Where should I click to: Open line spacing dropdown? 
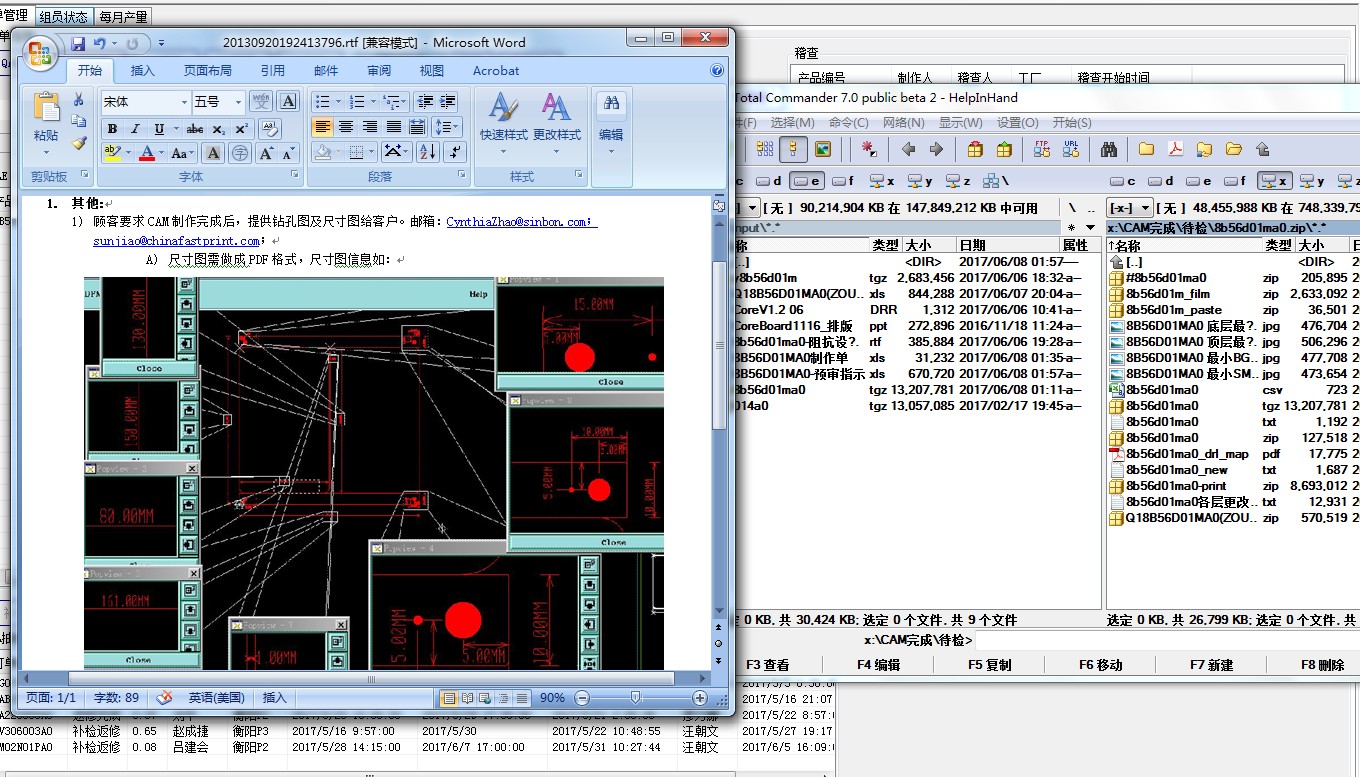click(446, 127)
